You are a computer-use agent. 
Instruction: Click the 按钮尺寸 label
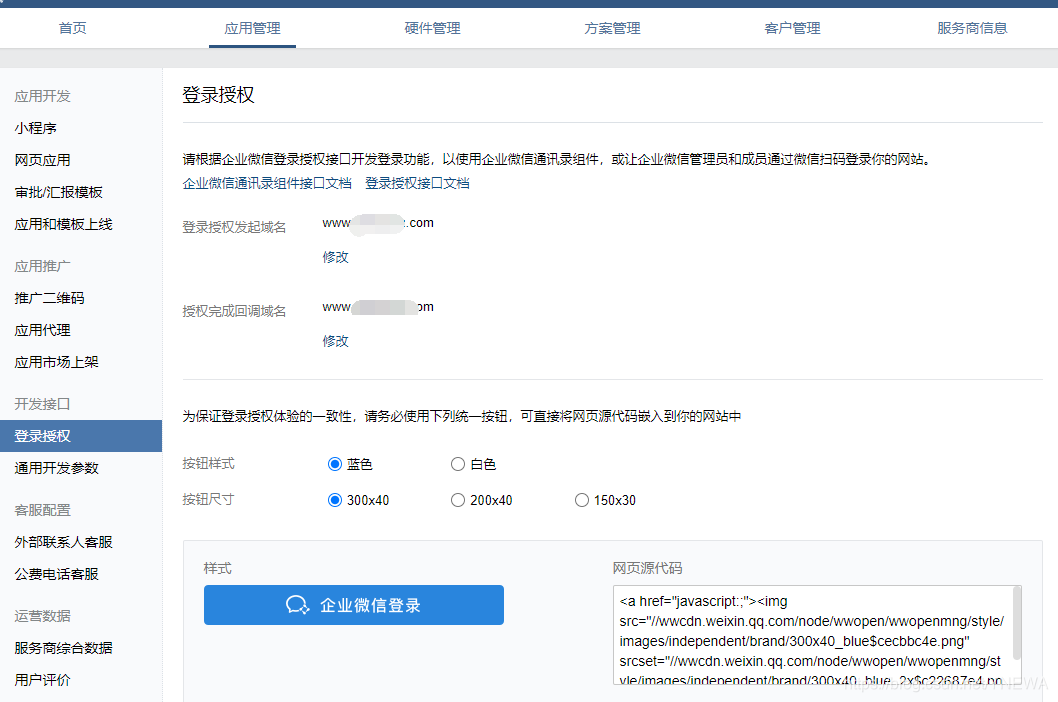[208, 500]
